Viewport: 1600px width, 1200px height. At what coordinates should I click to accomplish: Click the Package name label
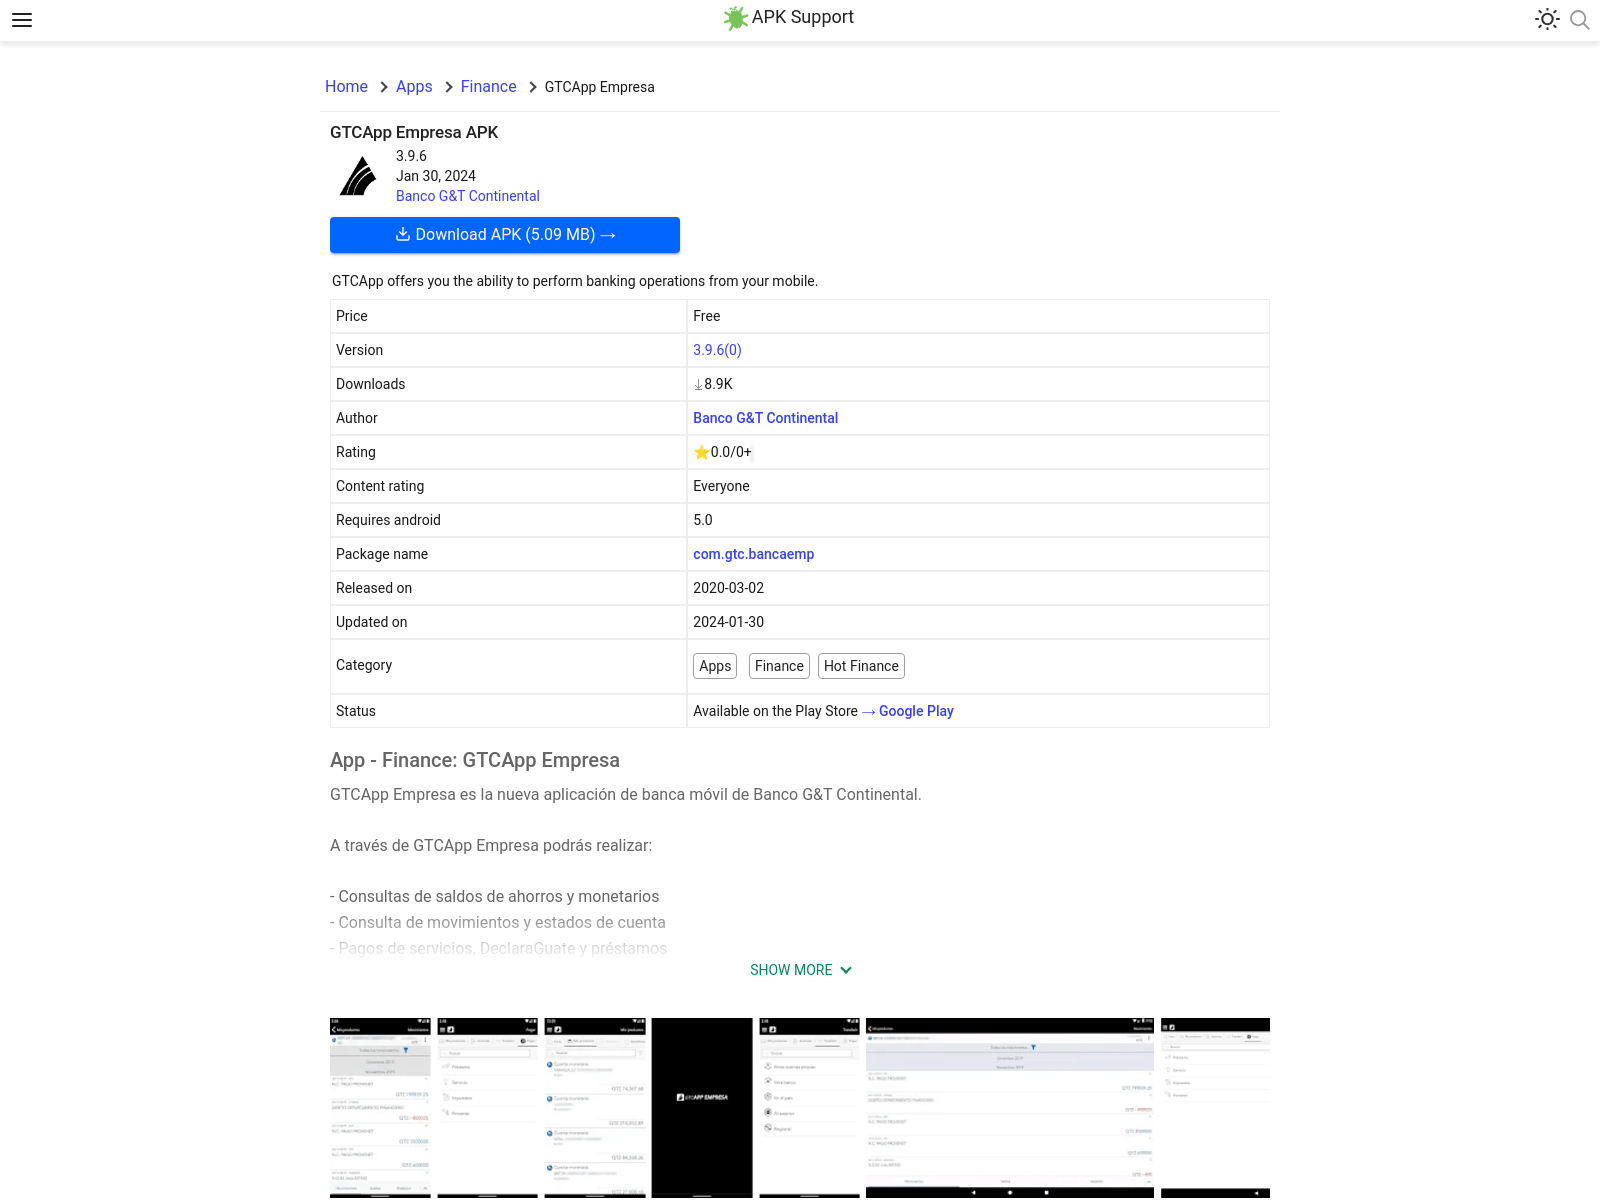pos(382,554)
